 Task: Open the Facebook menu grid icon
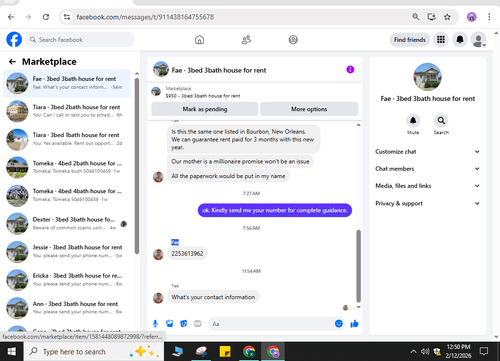point(441,40)
